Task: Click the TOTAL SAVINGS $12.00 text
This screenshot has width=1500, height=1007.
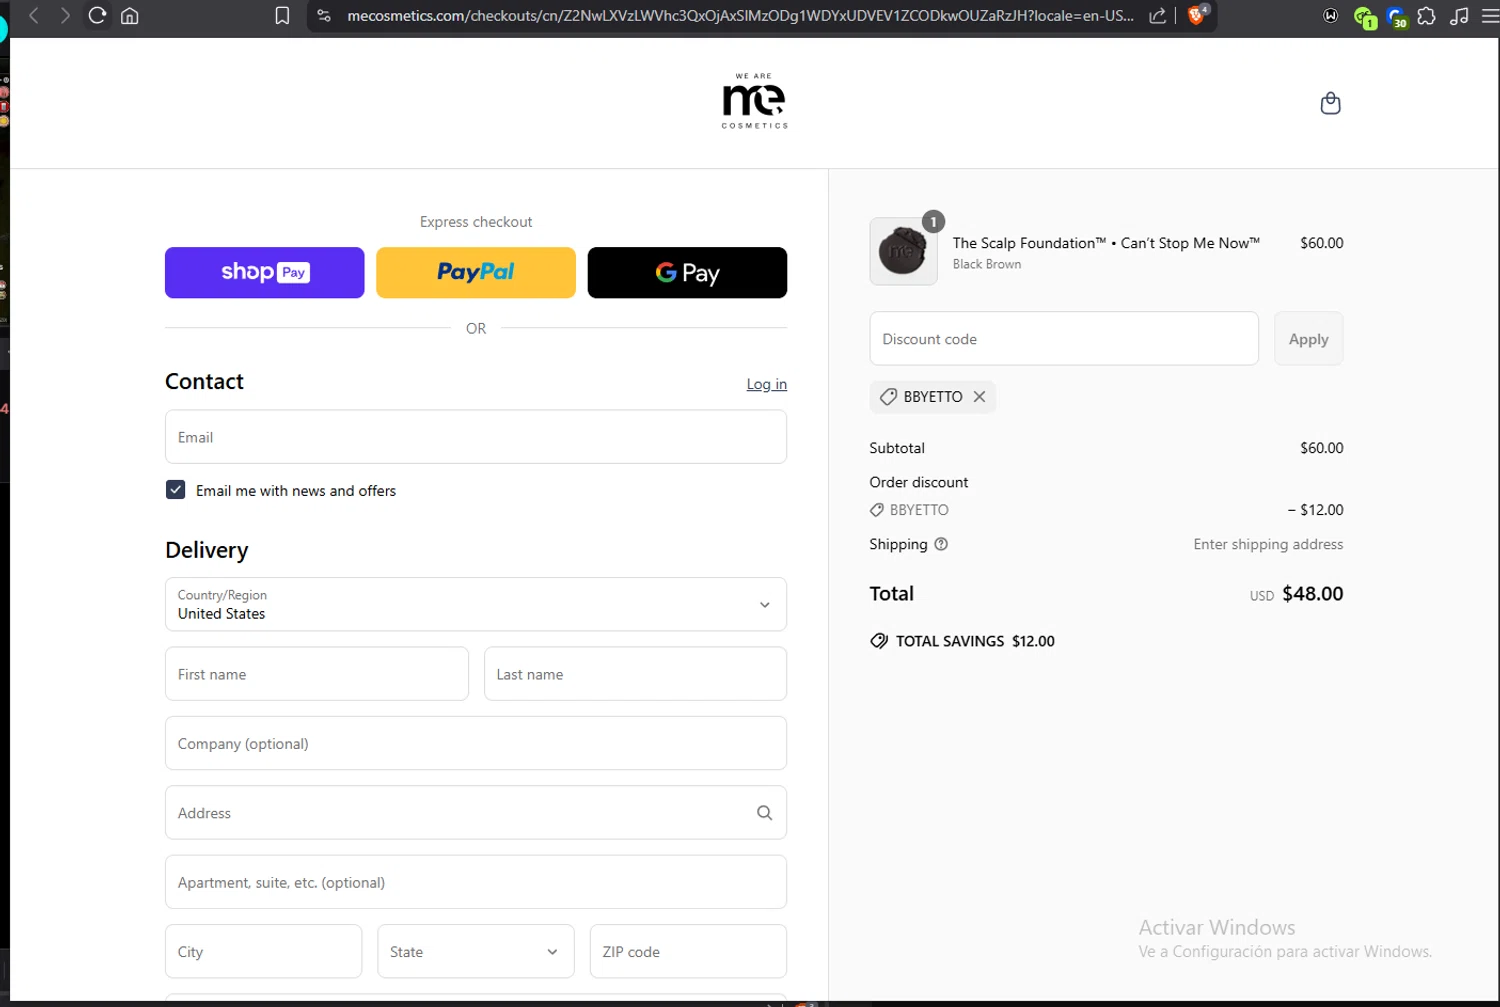Action: point(975,641)
